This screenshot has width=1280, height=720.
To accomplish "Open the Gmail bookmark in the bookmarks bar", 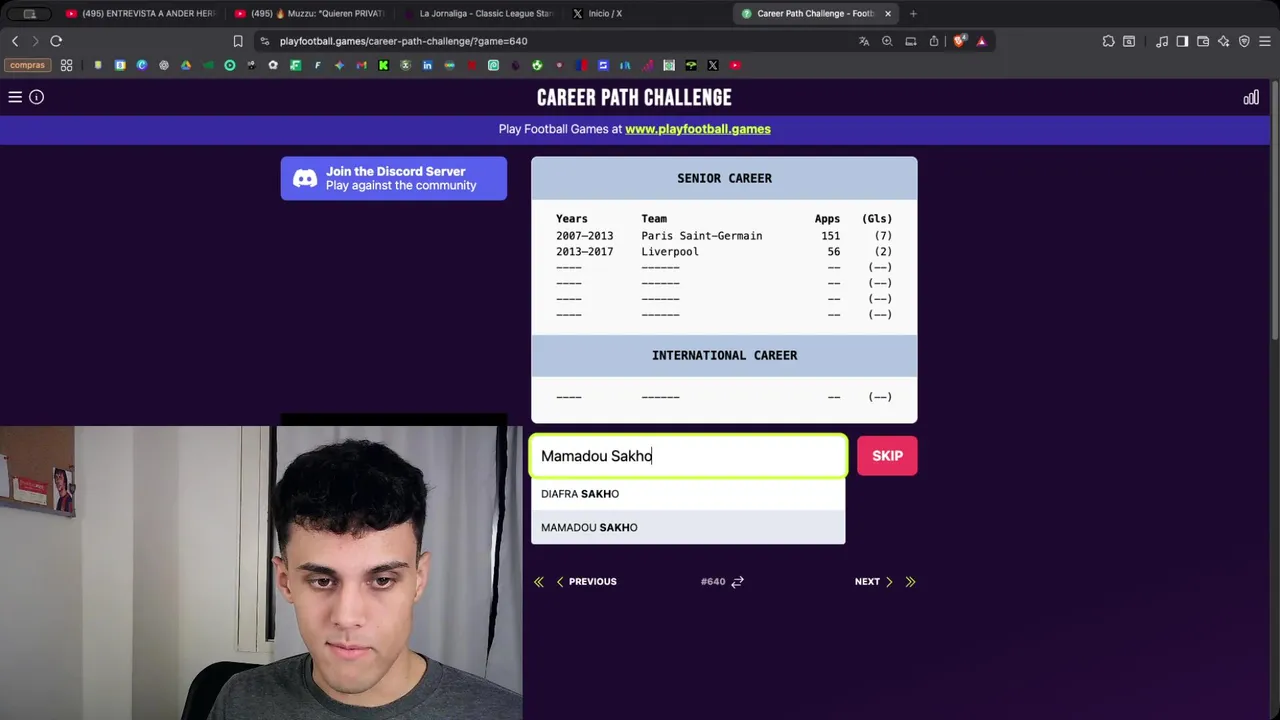I will click(361, 65).
